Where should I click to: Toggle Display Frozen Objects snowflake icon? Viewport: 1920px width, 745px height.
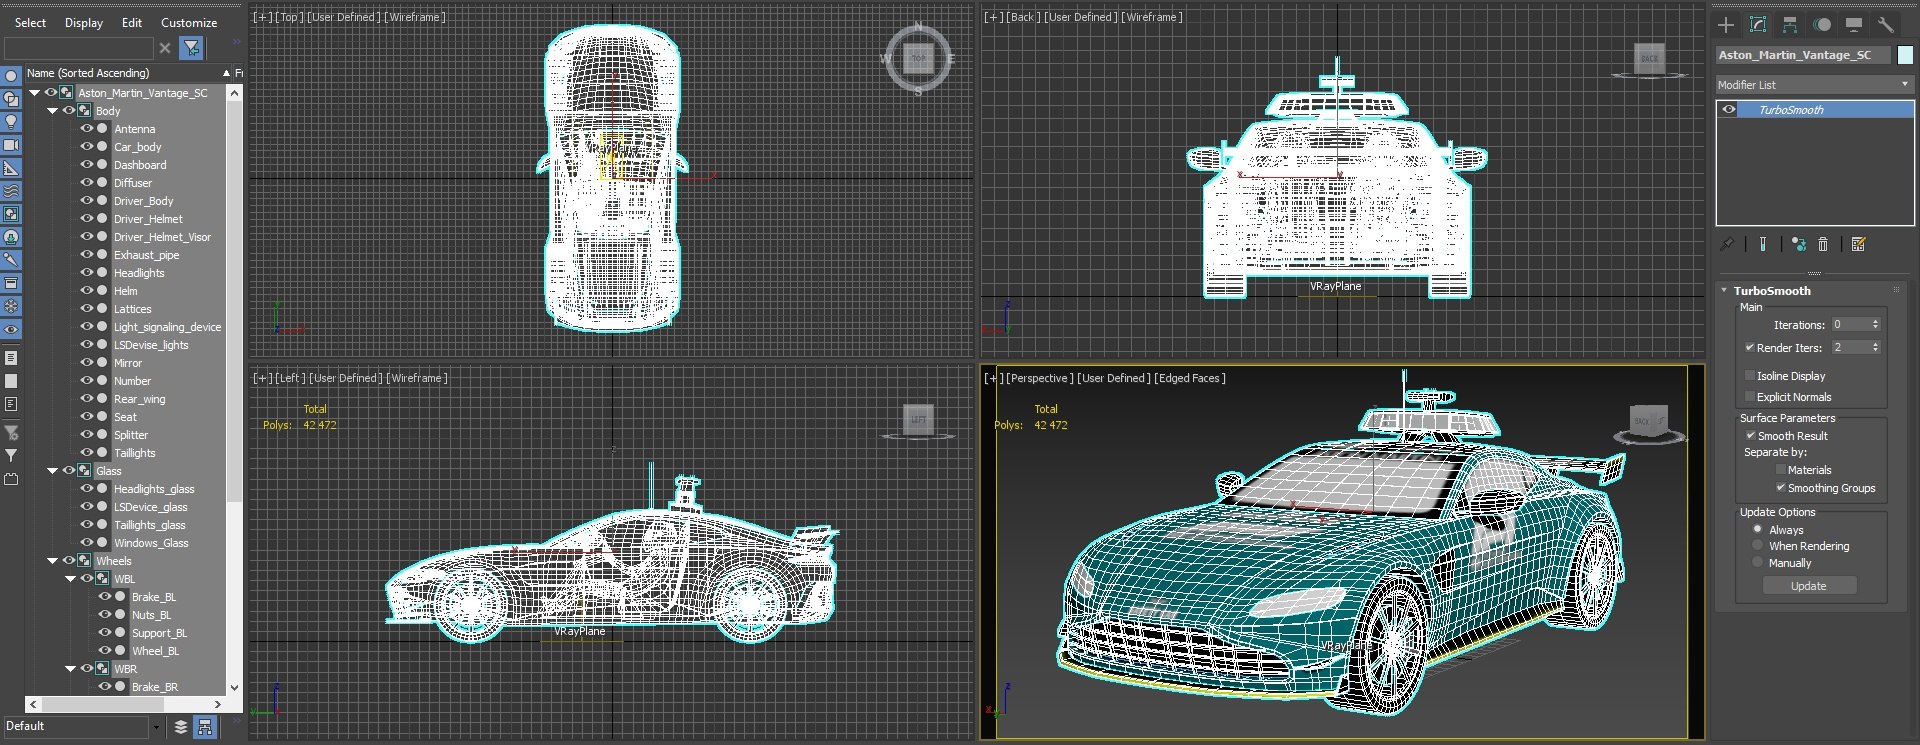pos(11,306)
